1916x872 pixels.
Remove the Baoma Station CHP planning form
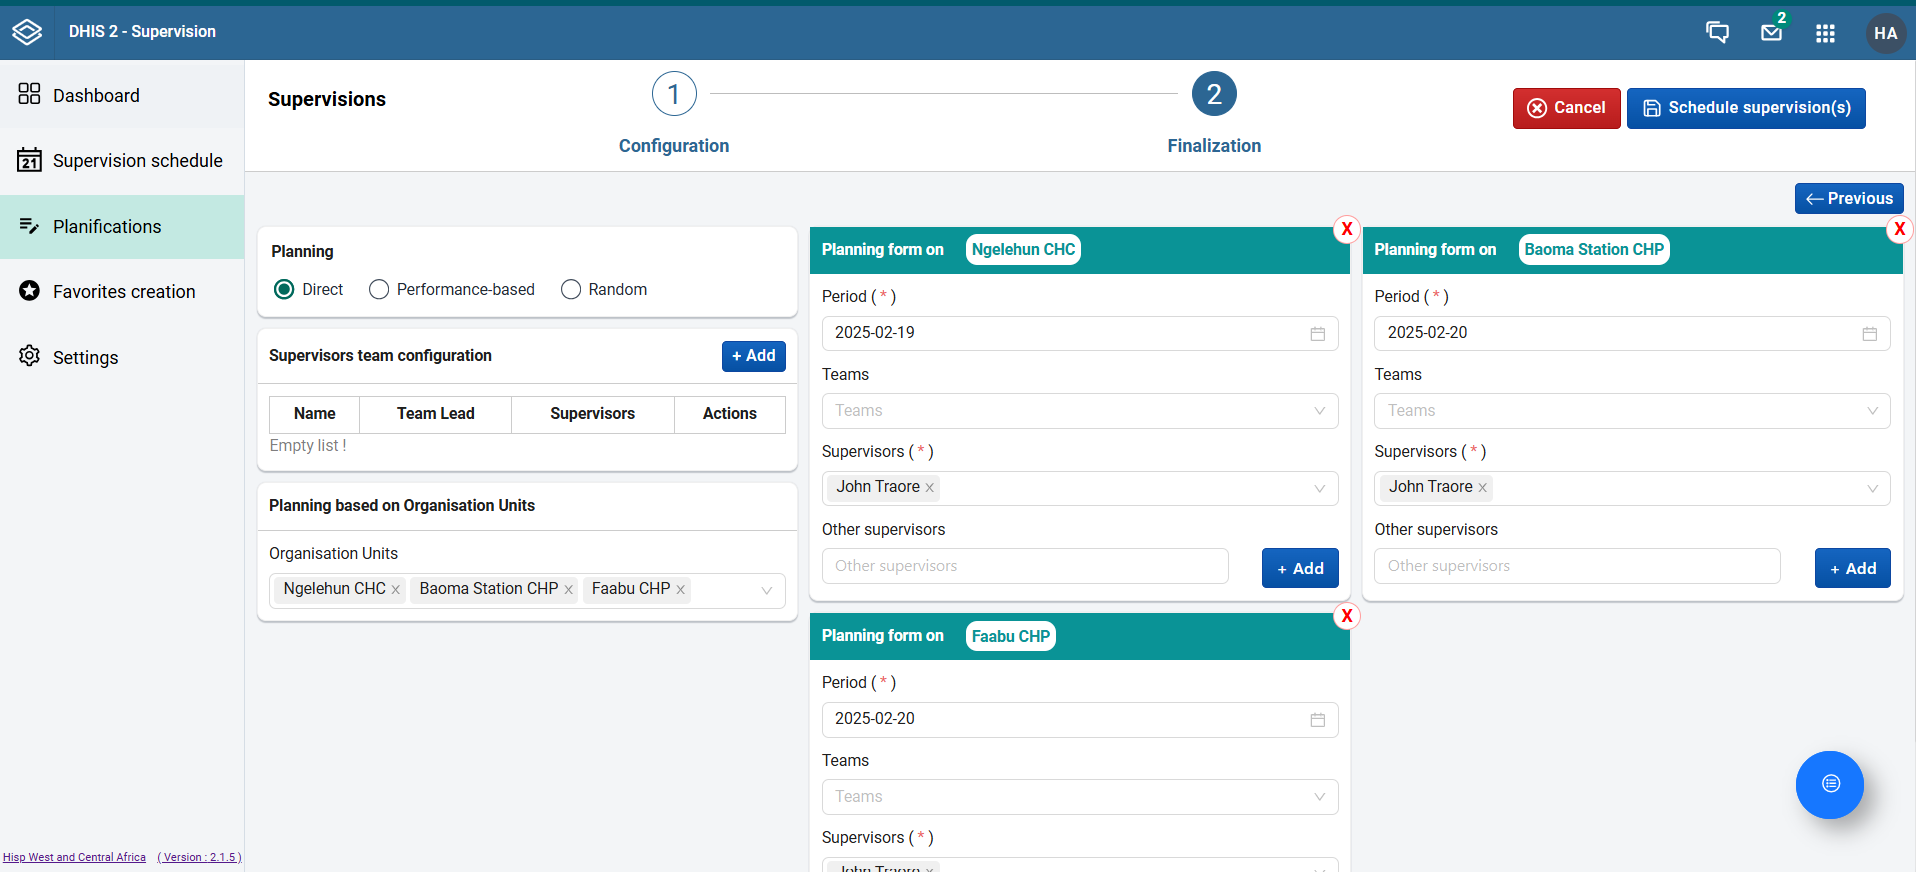tap(1899, 229)
